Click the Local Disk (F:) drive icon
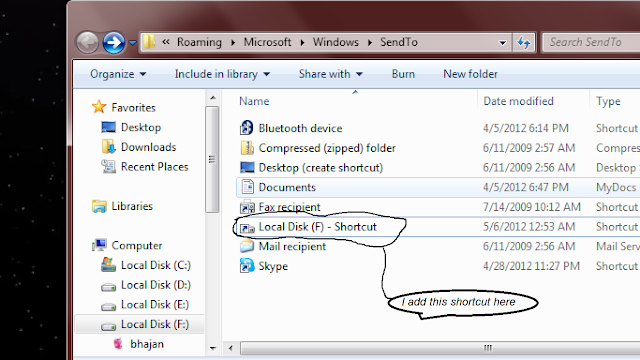The image size is (640, 360). (x=108, y=326)
